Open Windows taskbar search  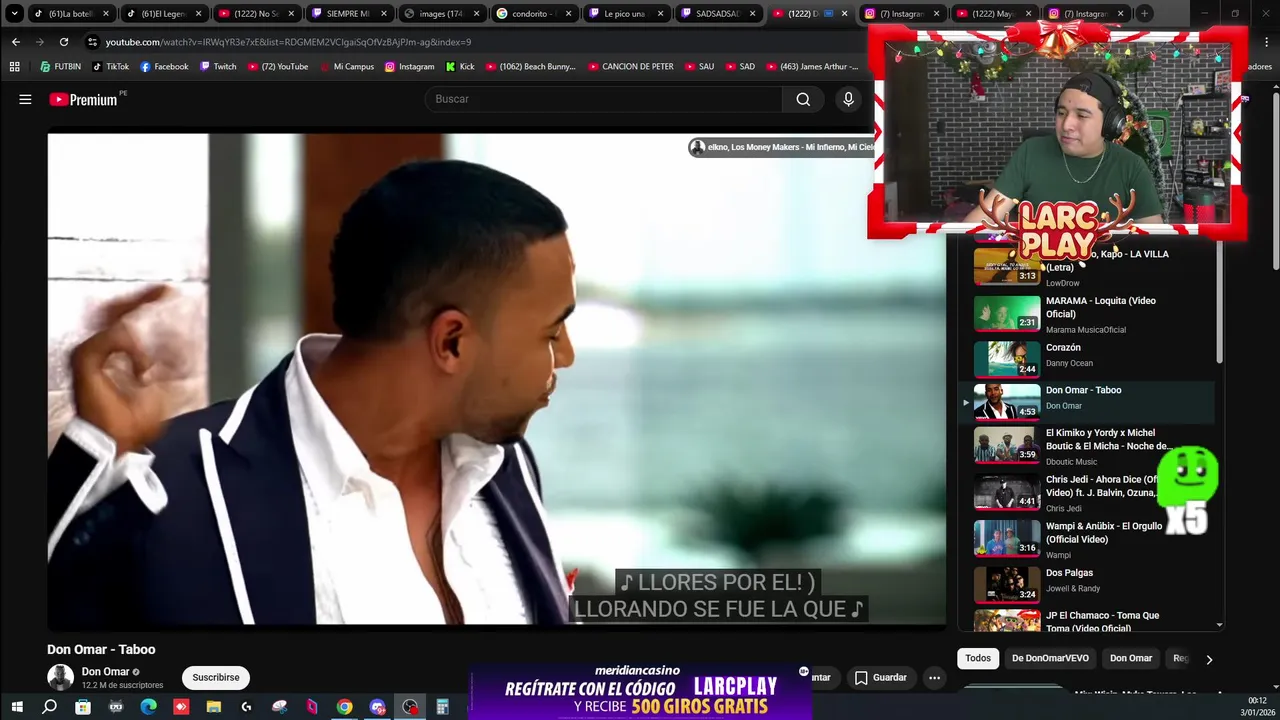[x=50, y=707]
